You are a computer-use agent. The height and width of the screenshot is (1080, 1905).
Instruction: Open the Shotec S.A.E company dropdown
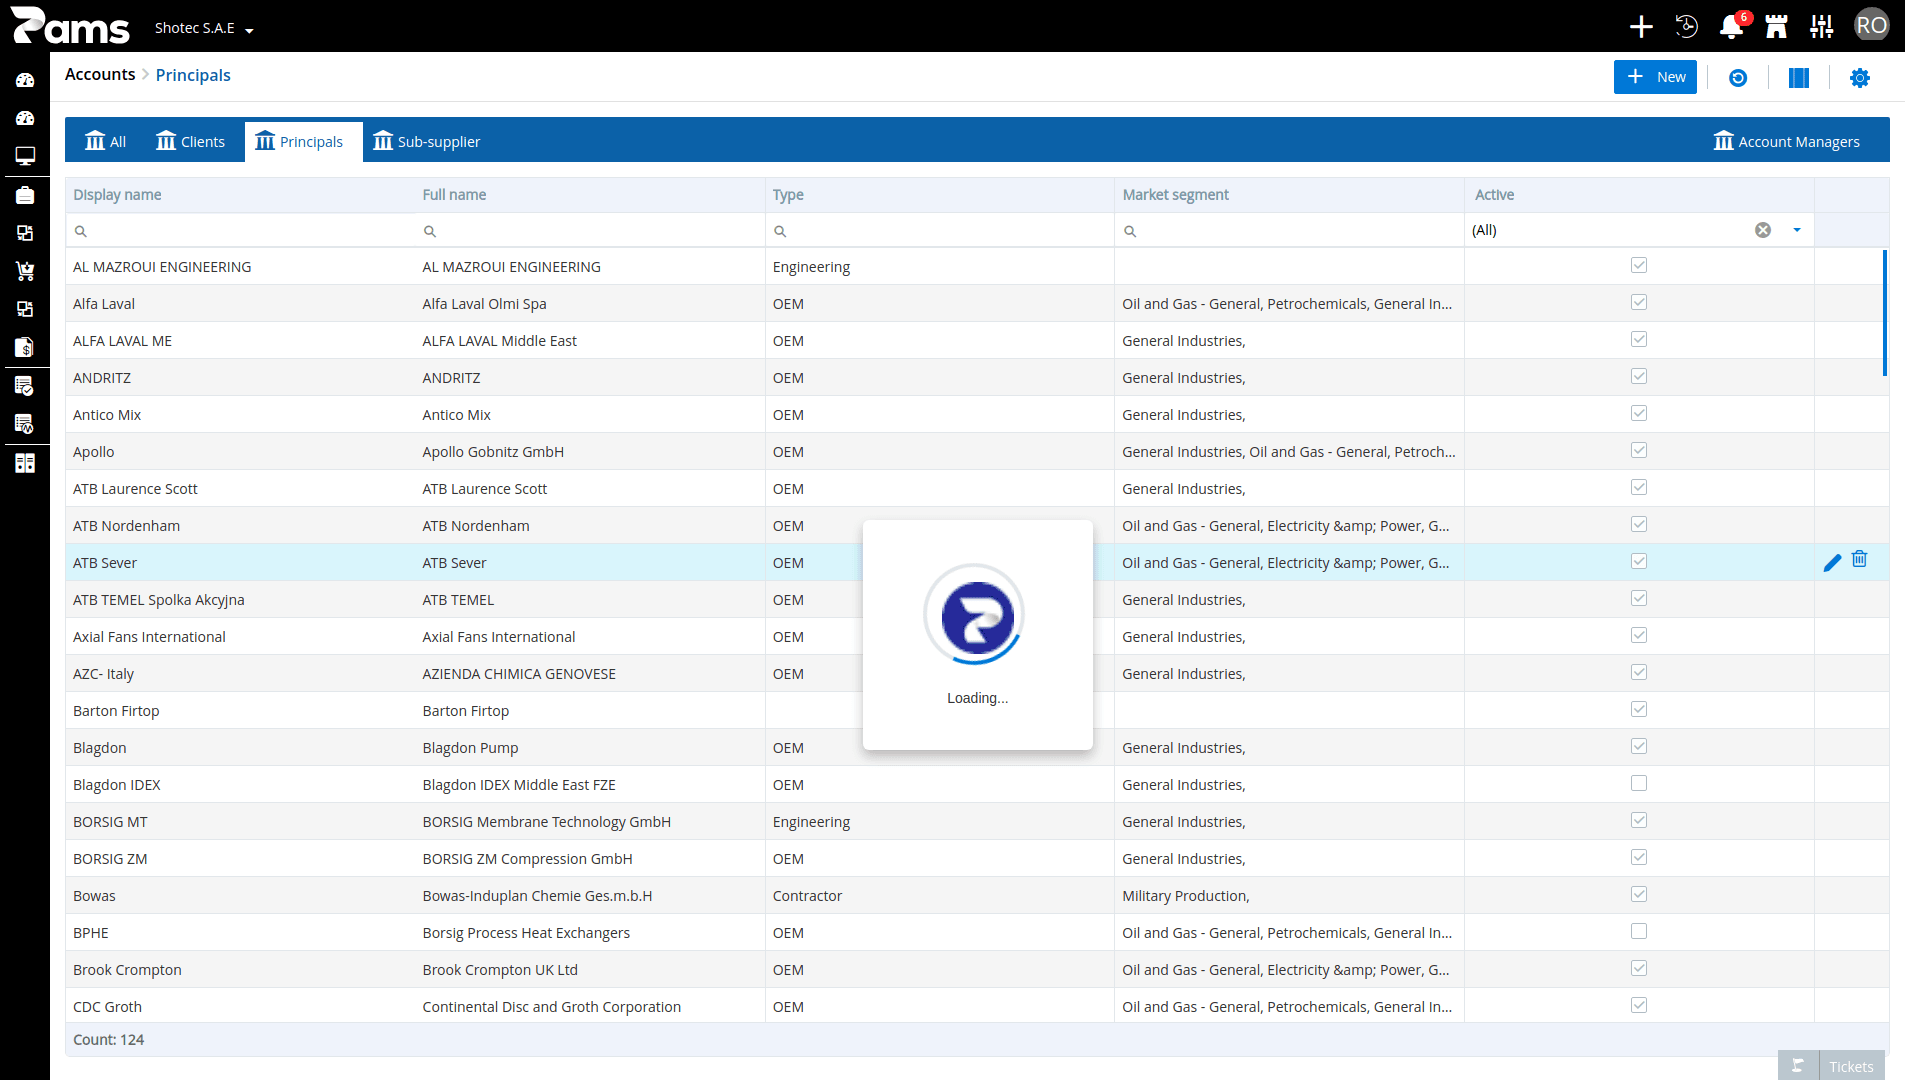[x=204, y=28]
